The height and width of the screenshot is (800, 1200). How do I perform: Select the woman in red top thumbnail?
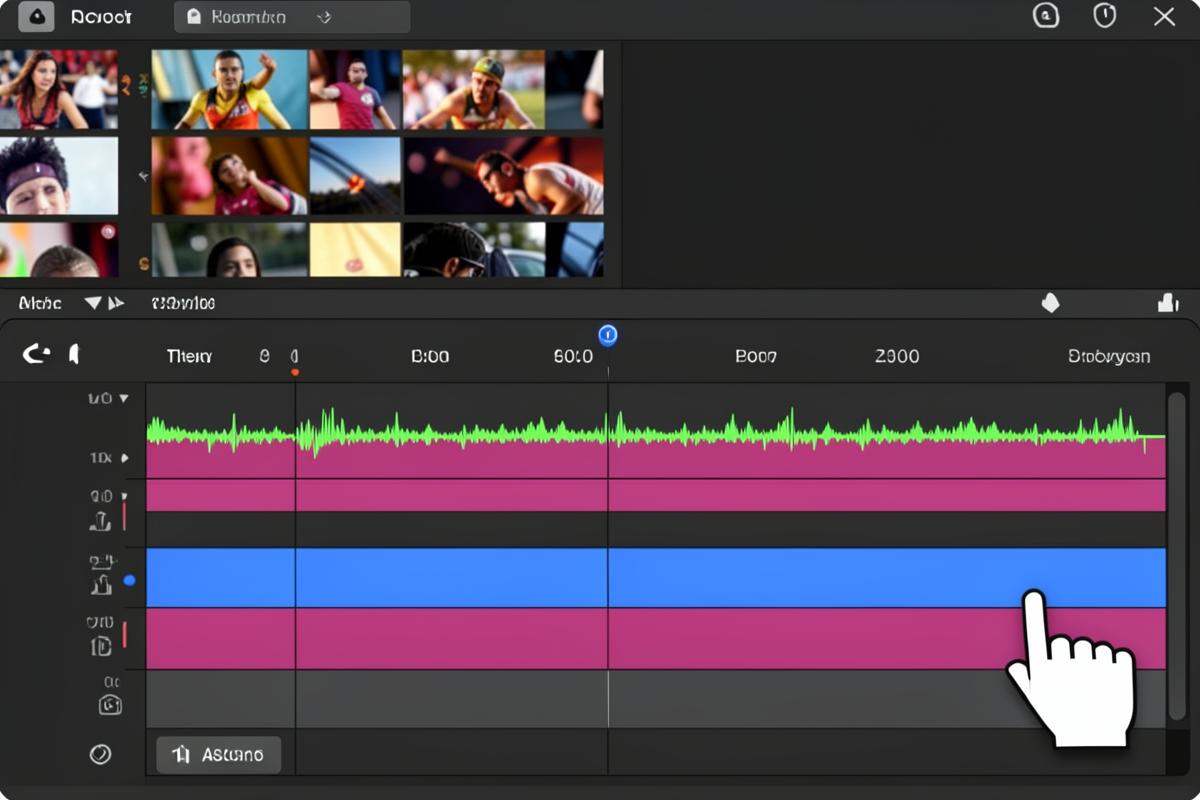[59, 89]
